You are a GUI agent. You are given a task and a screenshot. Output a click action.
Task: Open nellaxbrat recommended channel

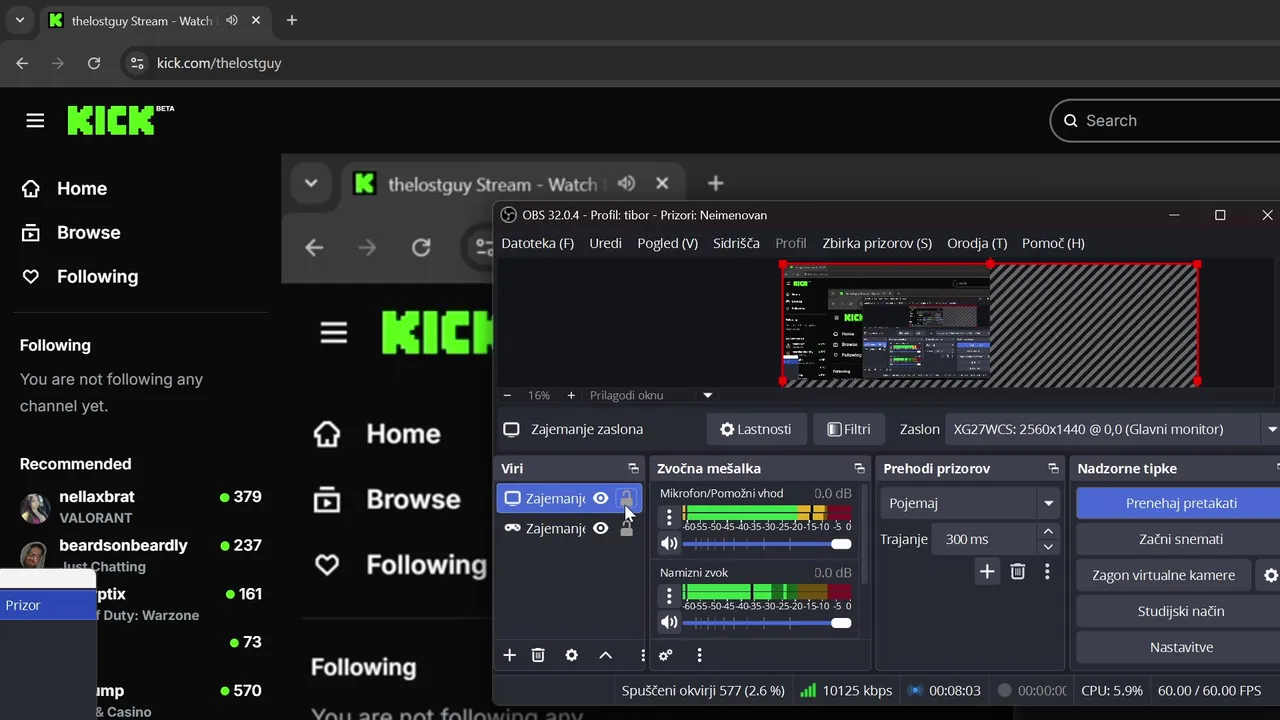pyautogui.click(x=140, y=506)
